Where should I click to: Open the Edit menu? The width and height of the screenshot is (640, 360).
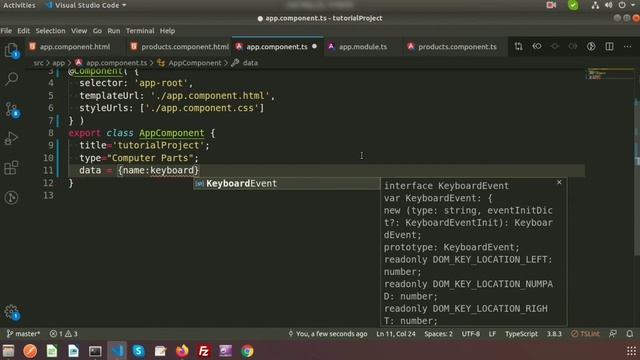click(23, 31)
